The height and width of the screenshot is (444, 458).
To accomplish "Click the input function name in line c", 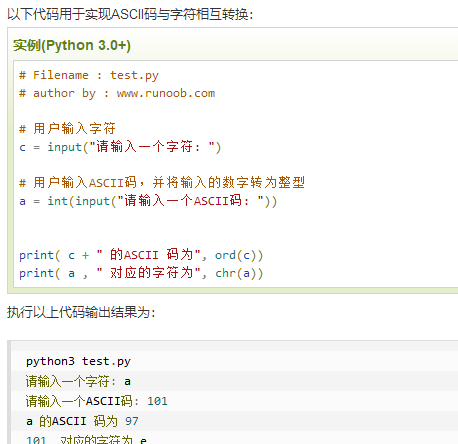I will coord(65,147).
